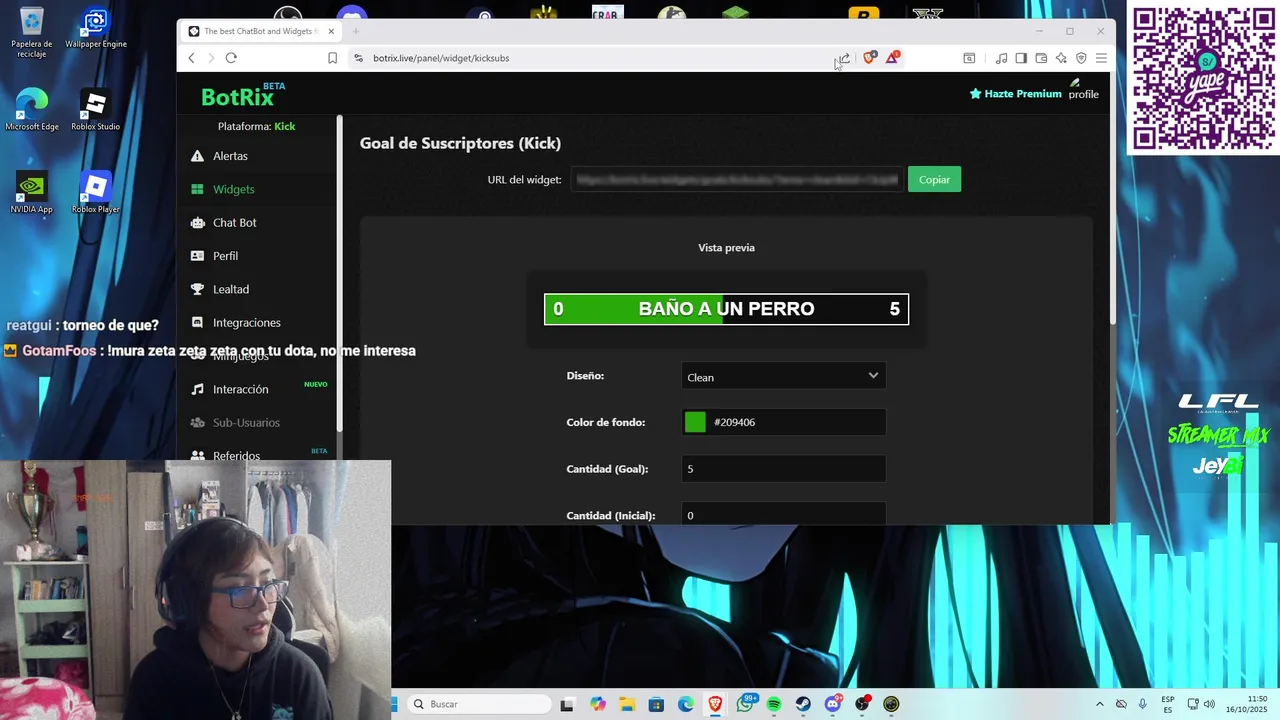This screenshot has height=720, width=1280.
Task: Open the Brave playlist music note icon
Action: pyautogui.click(x=1001, y=58)
